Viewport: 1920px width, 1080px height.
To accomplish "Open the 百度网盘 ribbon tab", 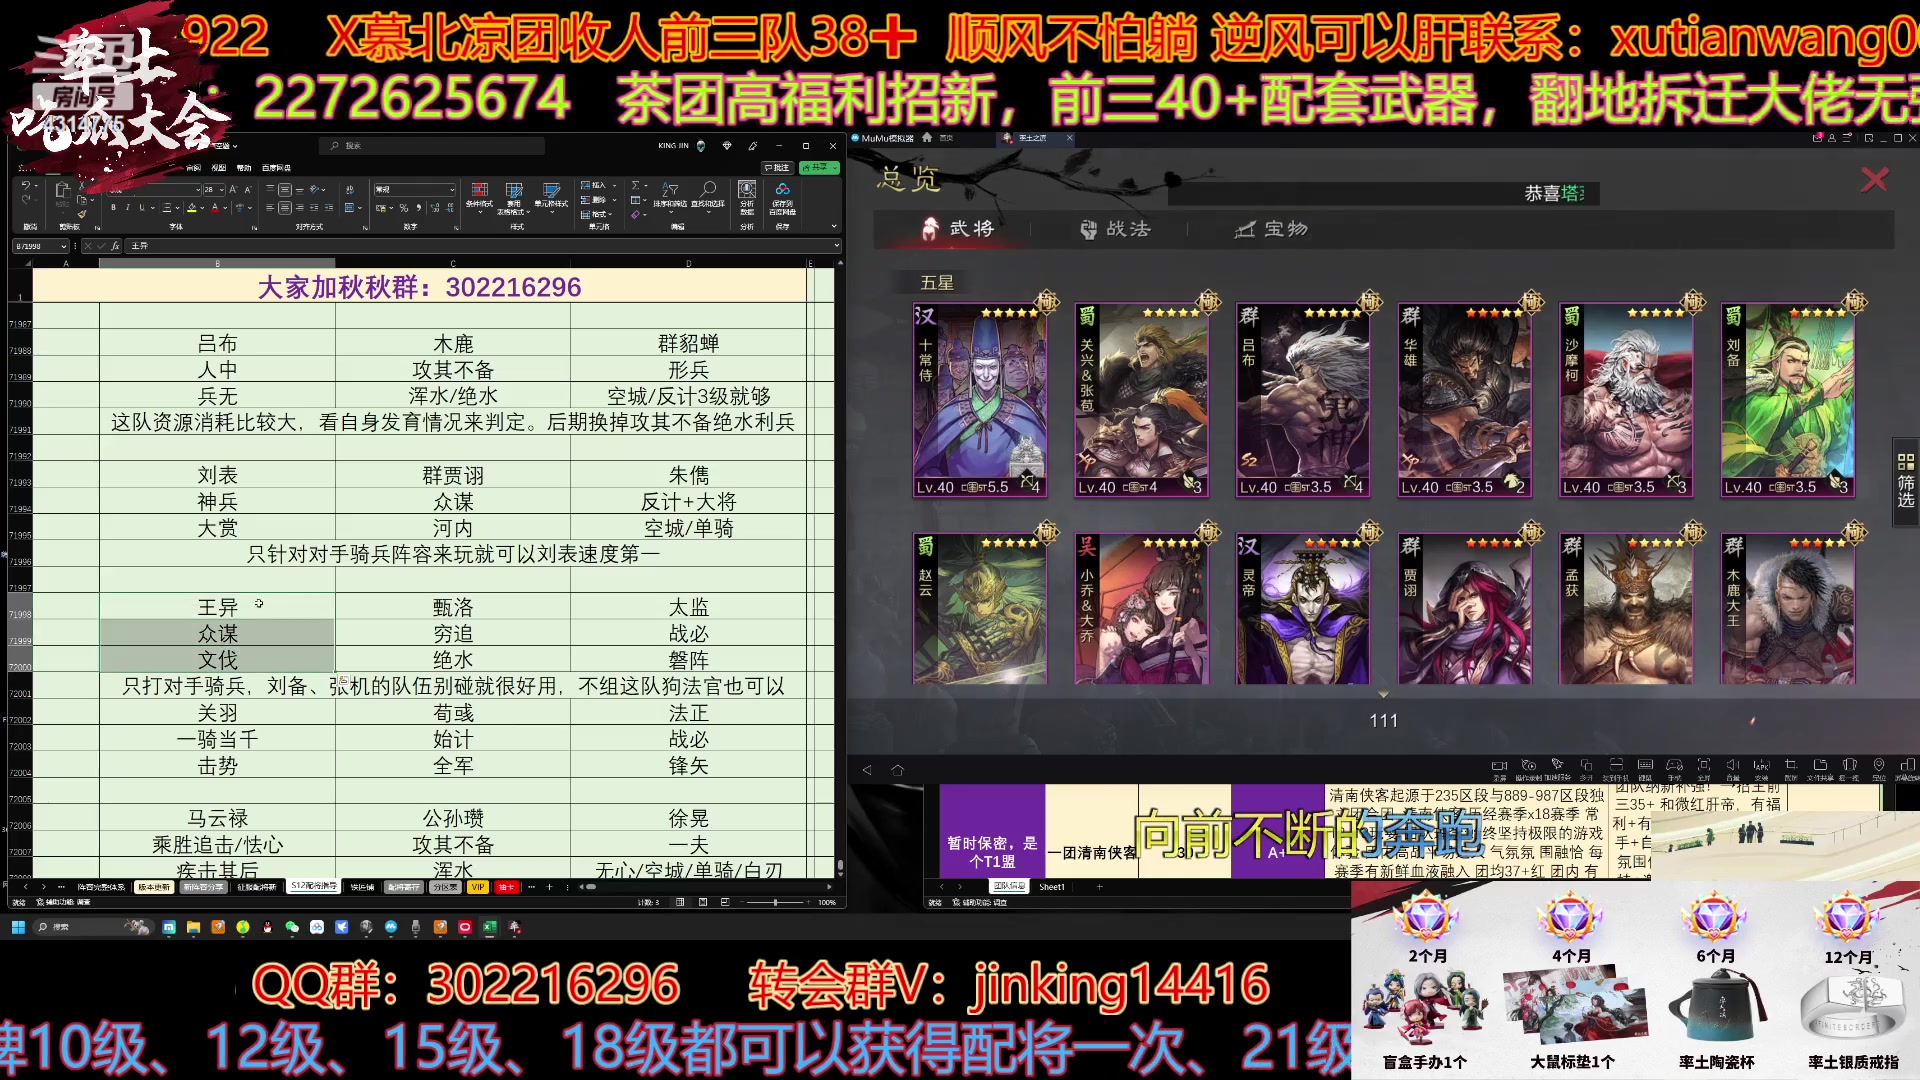I will (276, 168).
